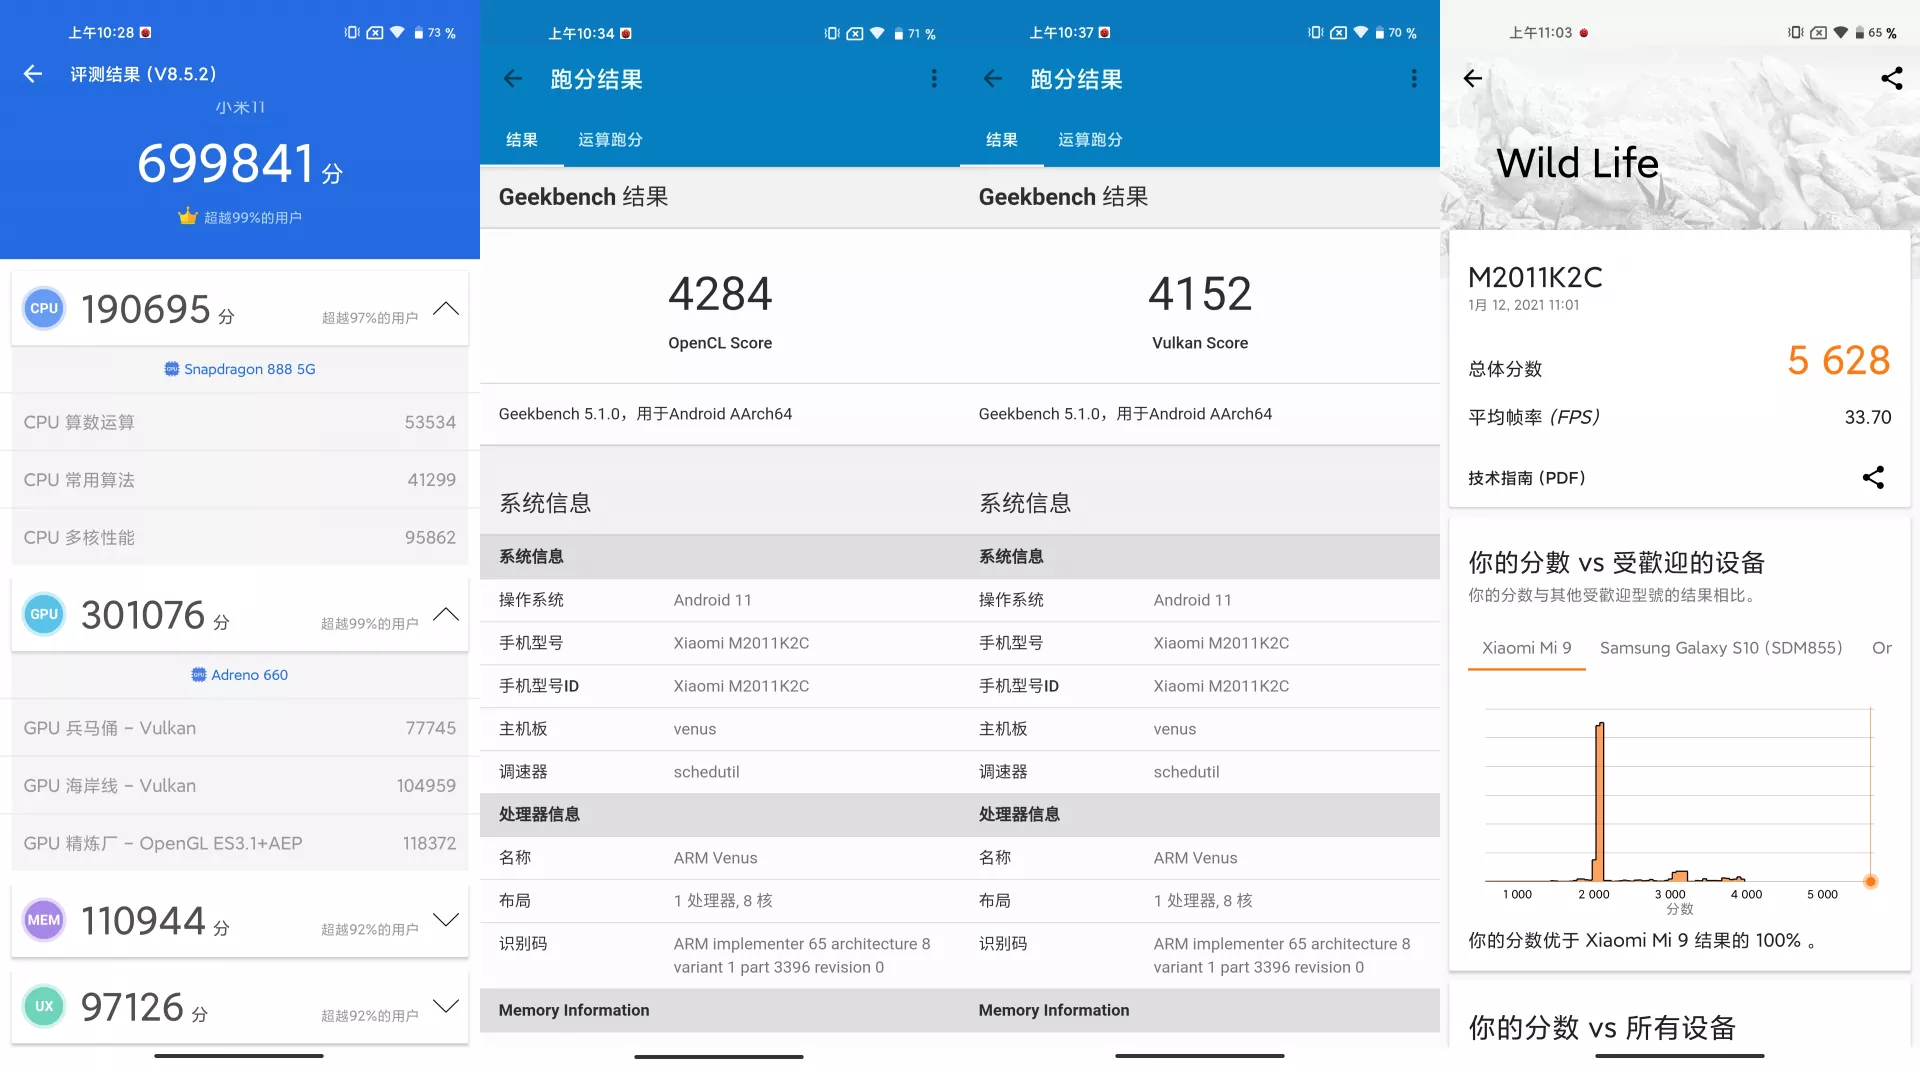Collapse the GPU score section

pos(446,615)
